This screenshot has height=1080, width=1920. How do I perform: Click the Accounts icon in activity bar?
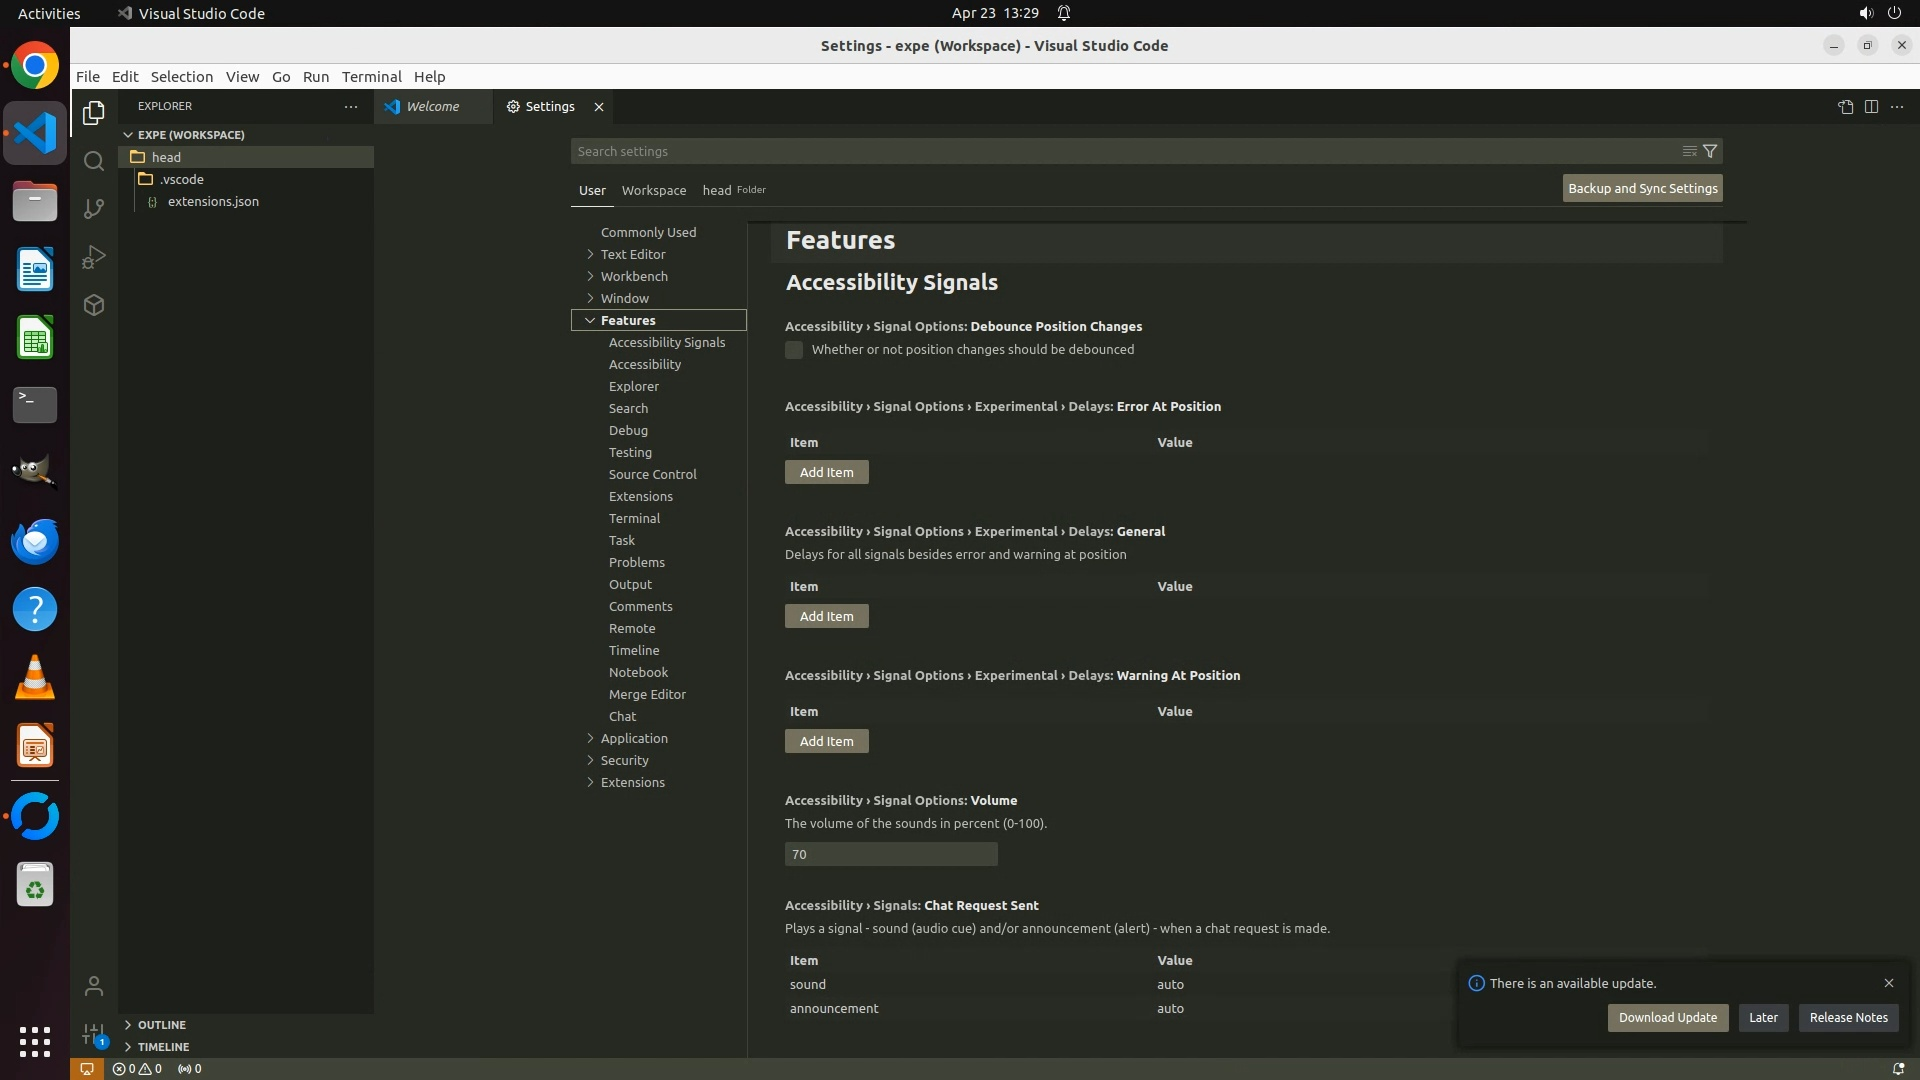[94, 987]
